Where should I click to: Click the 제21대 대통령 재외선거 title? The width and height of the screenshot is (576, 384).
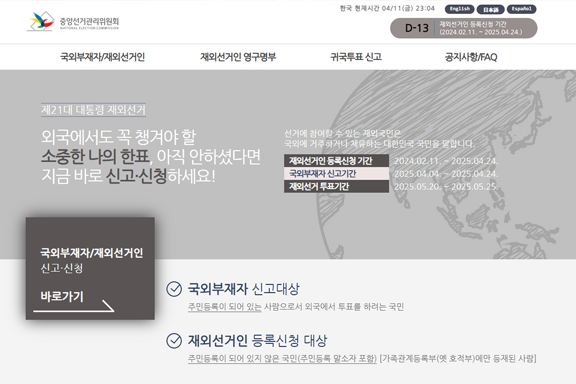(x=93, y=110)
